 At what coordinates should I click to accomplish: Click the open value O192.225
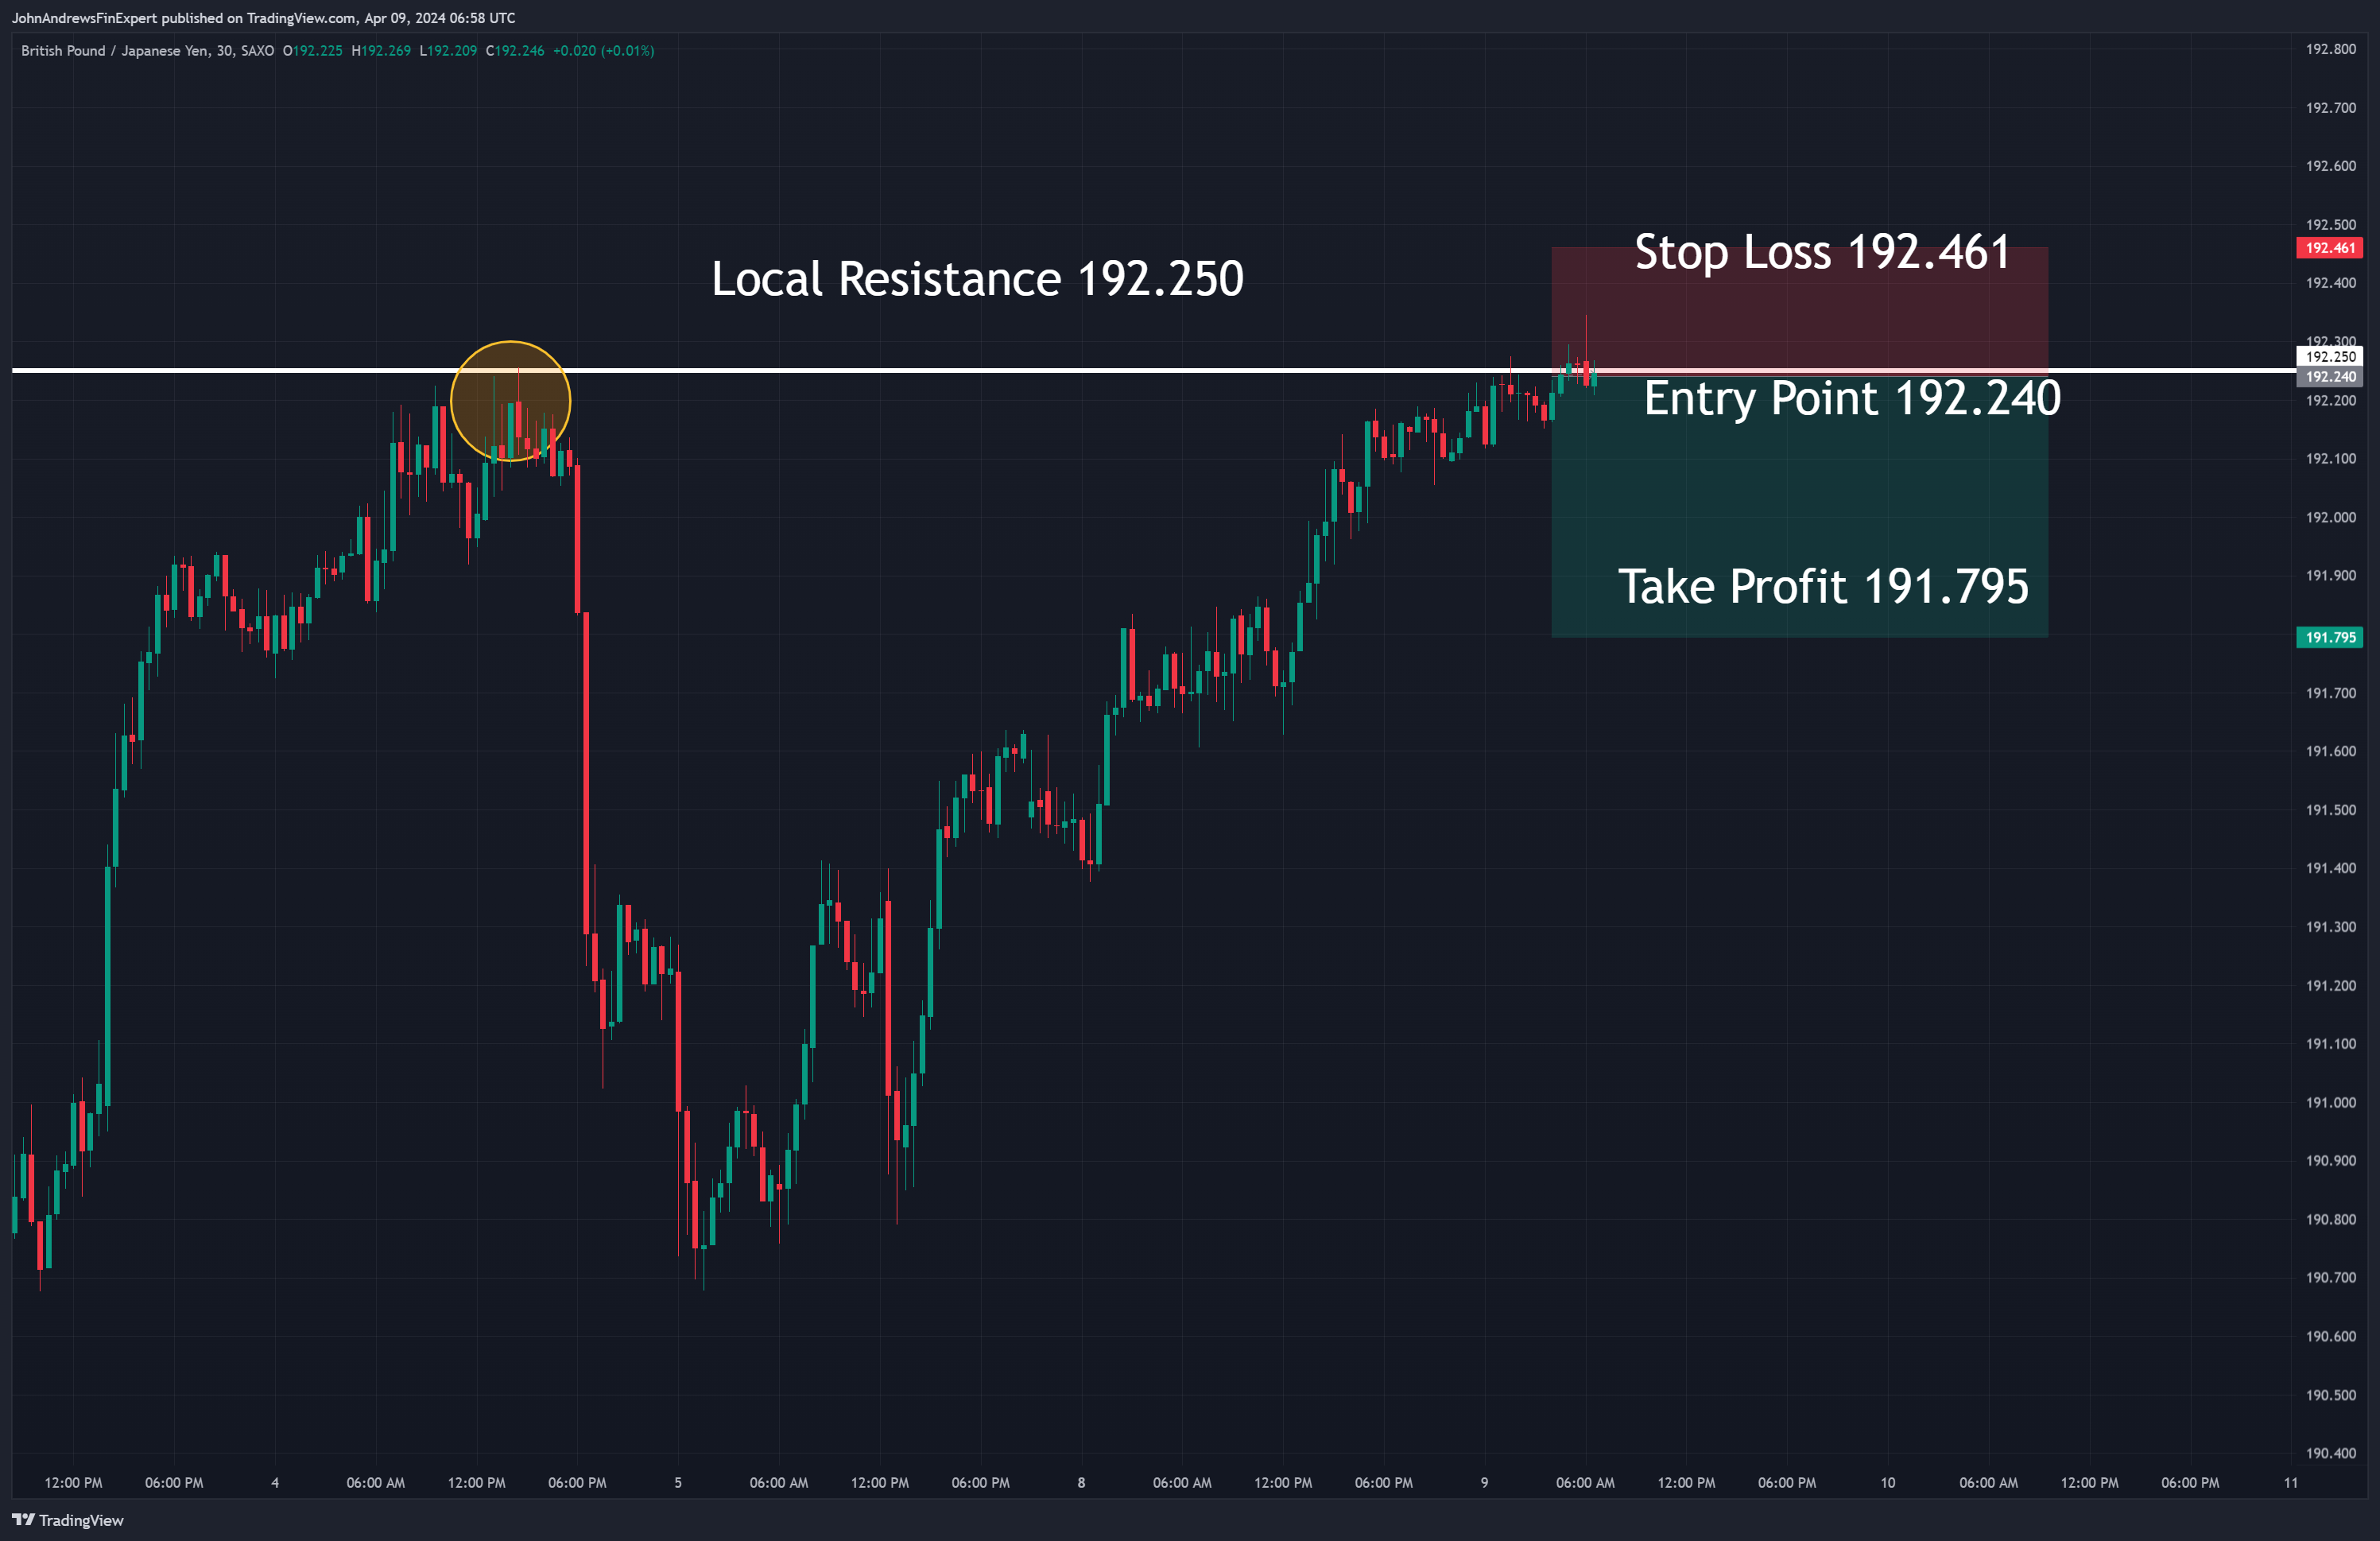[x=313, y=51]
